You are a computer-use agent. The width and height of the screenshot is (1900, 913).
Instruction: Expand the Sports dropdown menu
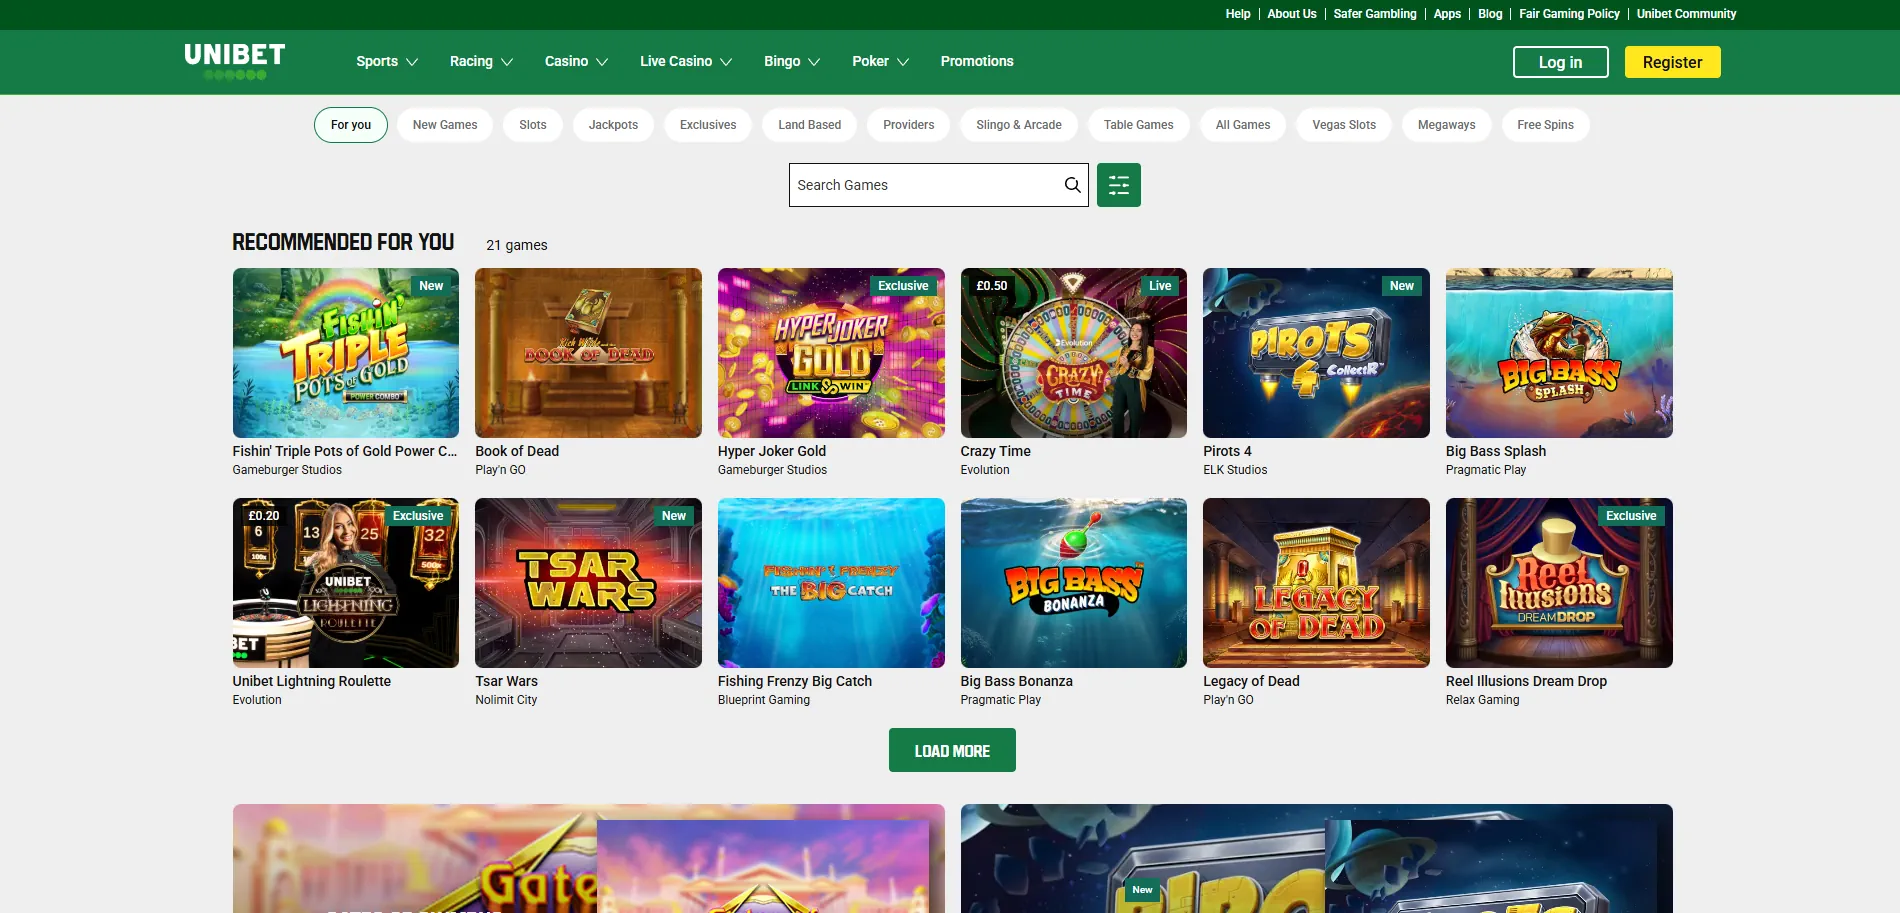tap(387, 61)
